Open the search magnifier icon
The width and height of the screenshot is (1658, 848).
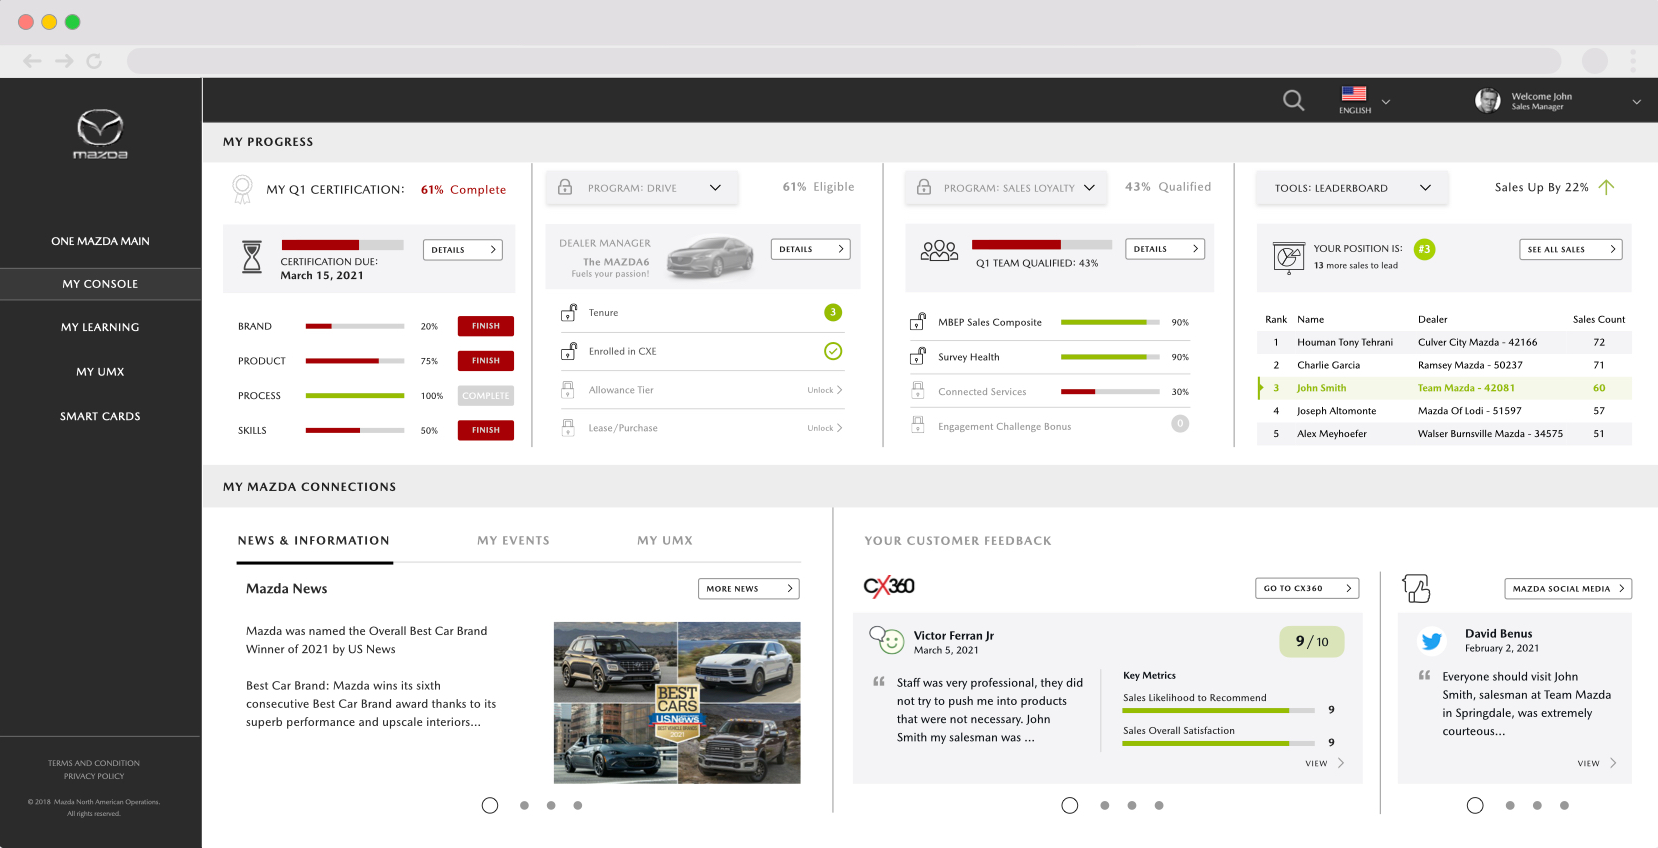coord(1293,101)
